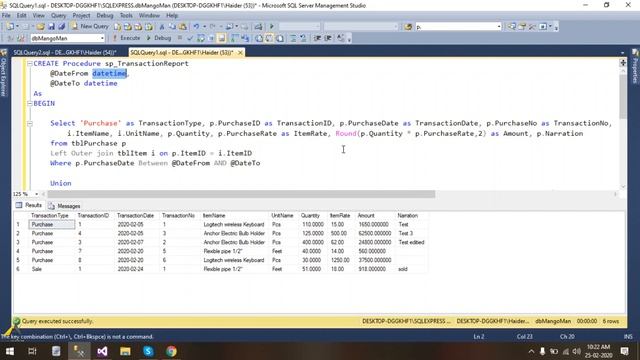
Task: Display the estimated execution plan
Action: pyautogui.click(x=201, y=38)
